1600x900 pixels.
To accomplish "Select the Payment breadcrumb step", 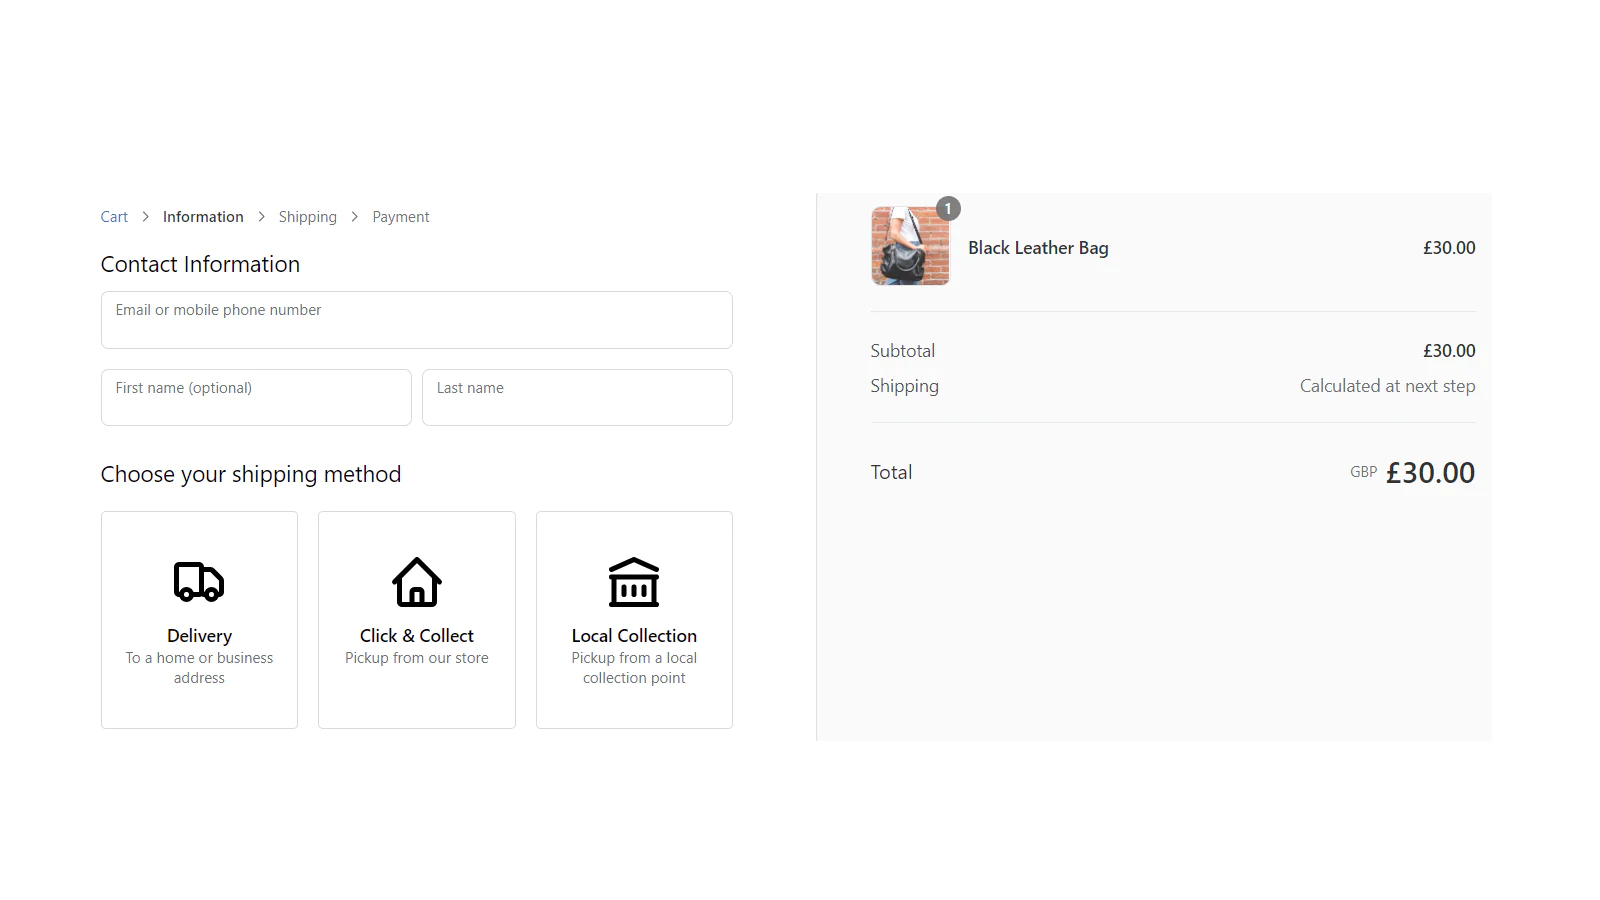I will pyautogui.click(x=401, y=217).
